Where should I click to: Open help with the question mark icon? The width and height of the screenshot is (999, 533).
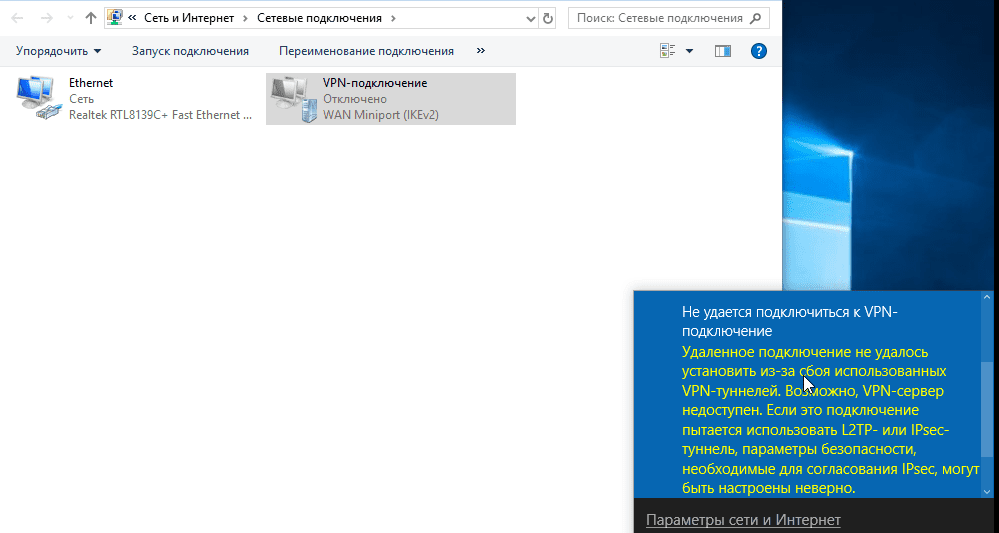(758, 51)
